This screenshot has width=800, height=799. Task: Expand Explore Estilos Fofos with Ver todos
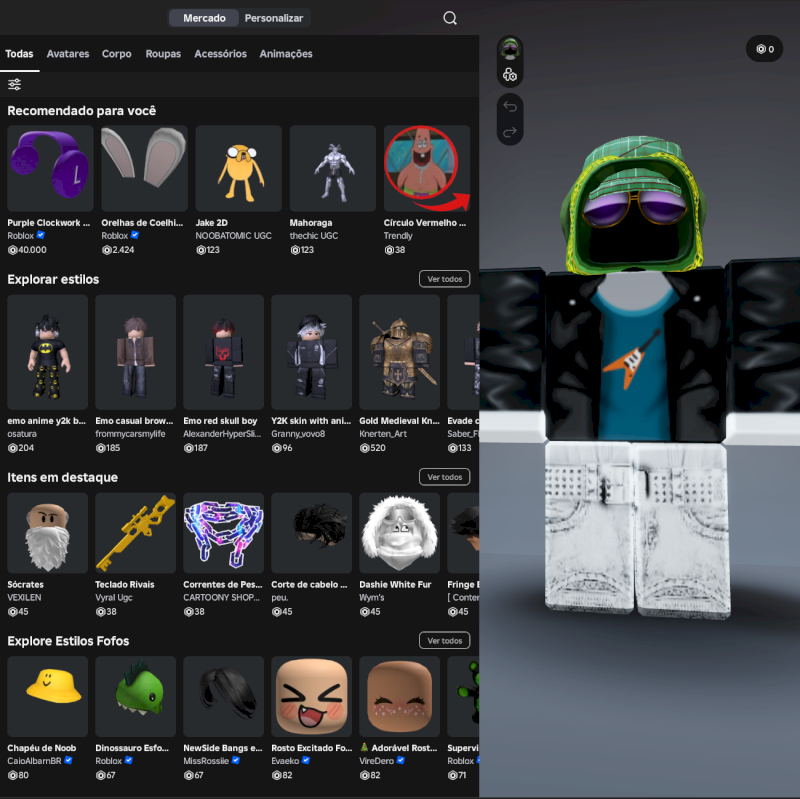click(444, 640)
